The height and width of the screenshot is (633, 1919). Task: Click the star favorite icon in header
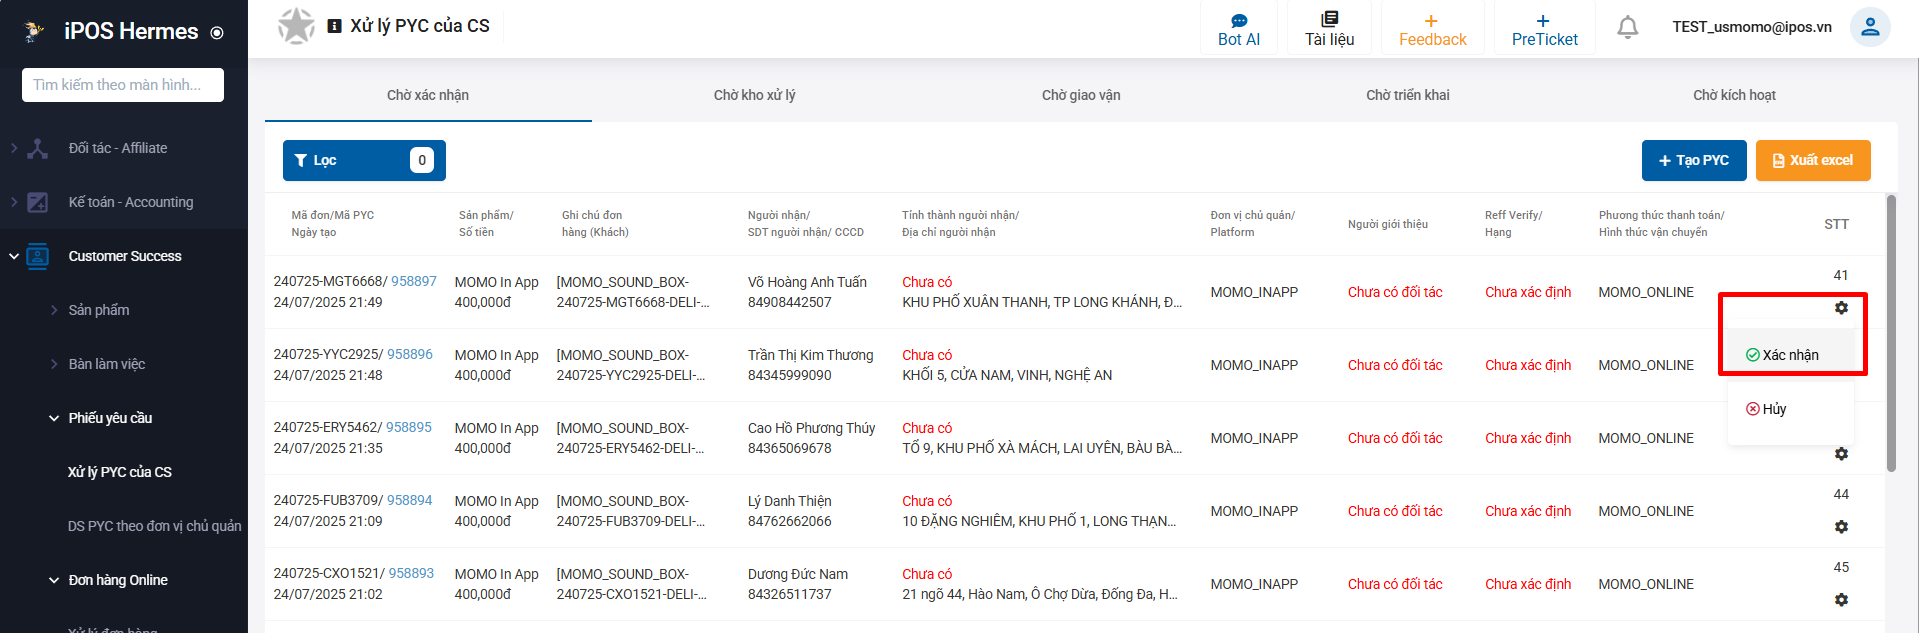296,26
